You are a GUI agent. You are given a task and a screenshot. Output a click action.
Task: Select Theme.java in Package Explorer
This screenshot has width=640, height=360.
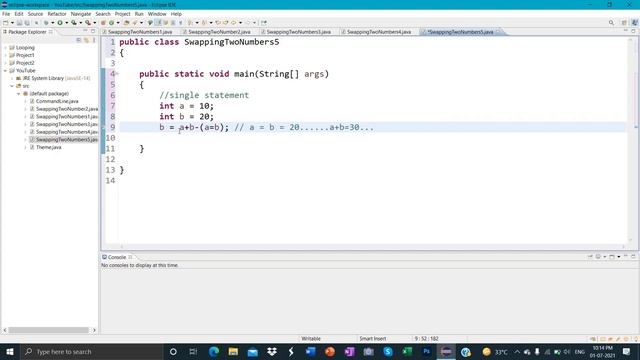tap(48, 147)
